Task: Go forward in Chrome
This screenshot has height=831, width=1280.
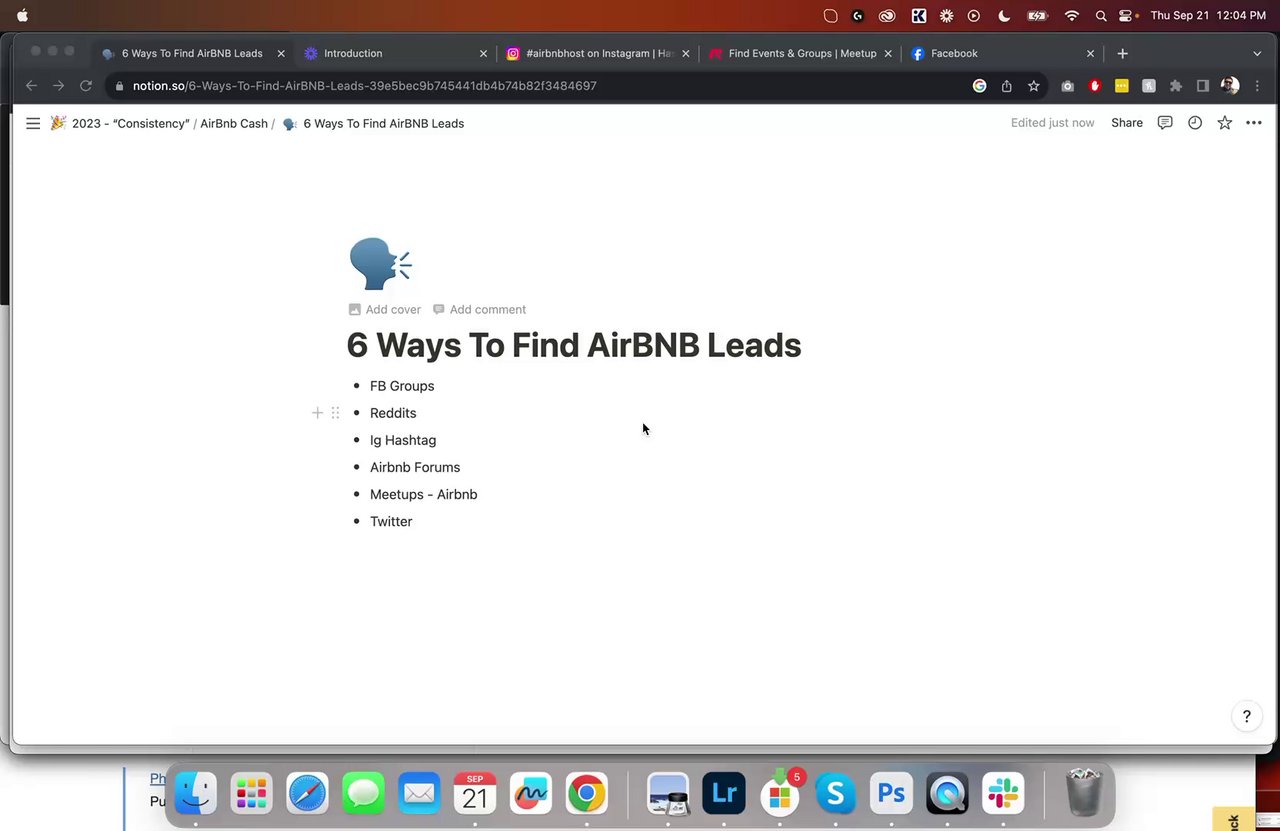Action: pos(58,86)
